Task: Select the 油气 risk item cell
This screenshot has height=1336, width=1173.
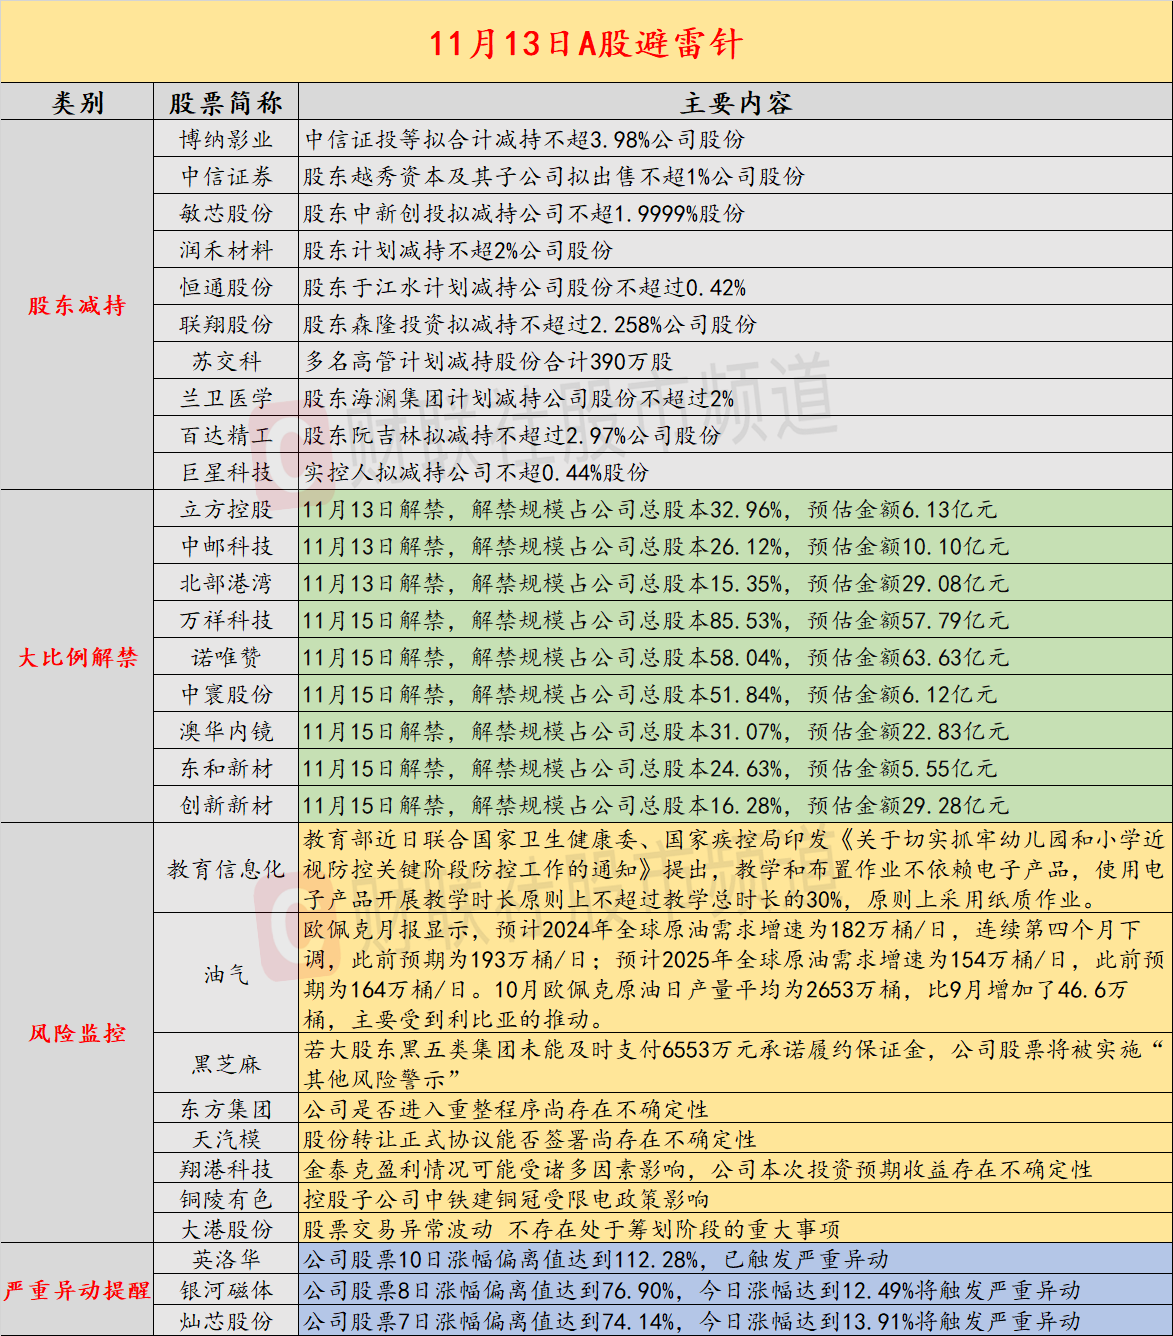Action: [226, 974]
